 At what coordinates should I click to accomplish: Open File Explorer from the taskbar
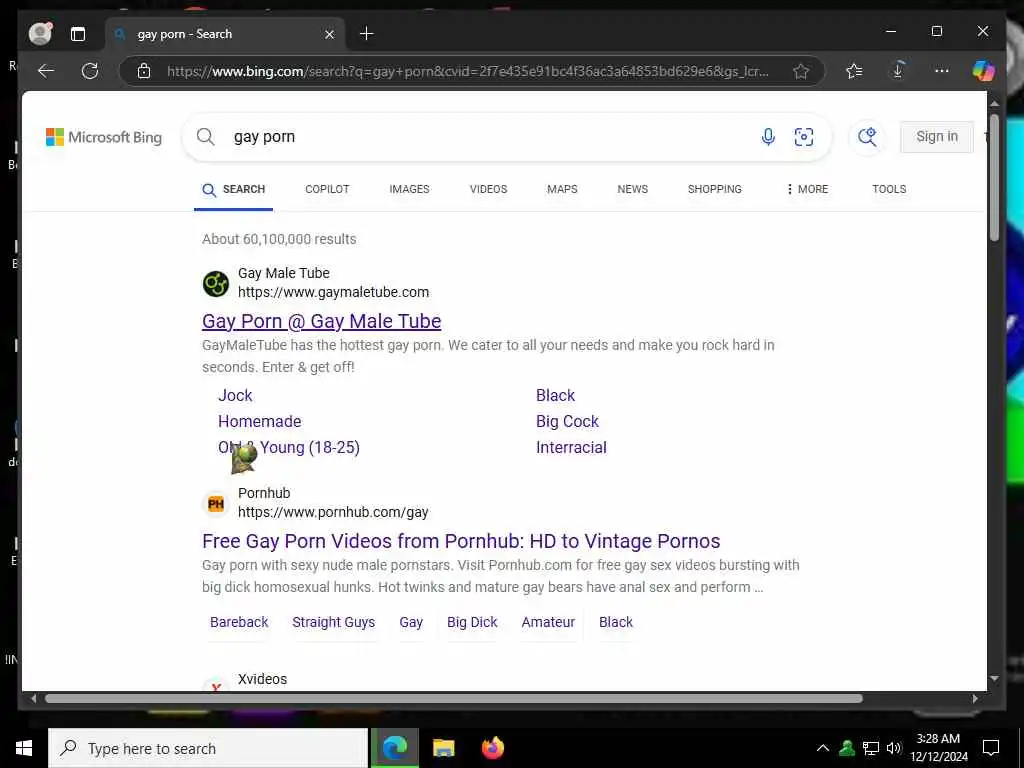coord(443,748)
